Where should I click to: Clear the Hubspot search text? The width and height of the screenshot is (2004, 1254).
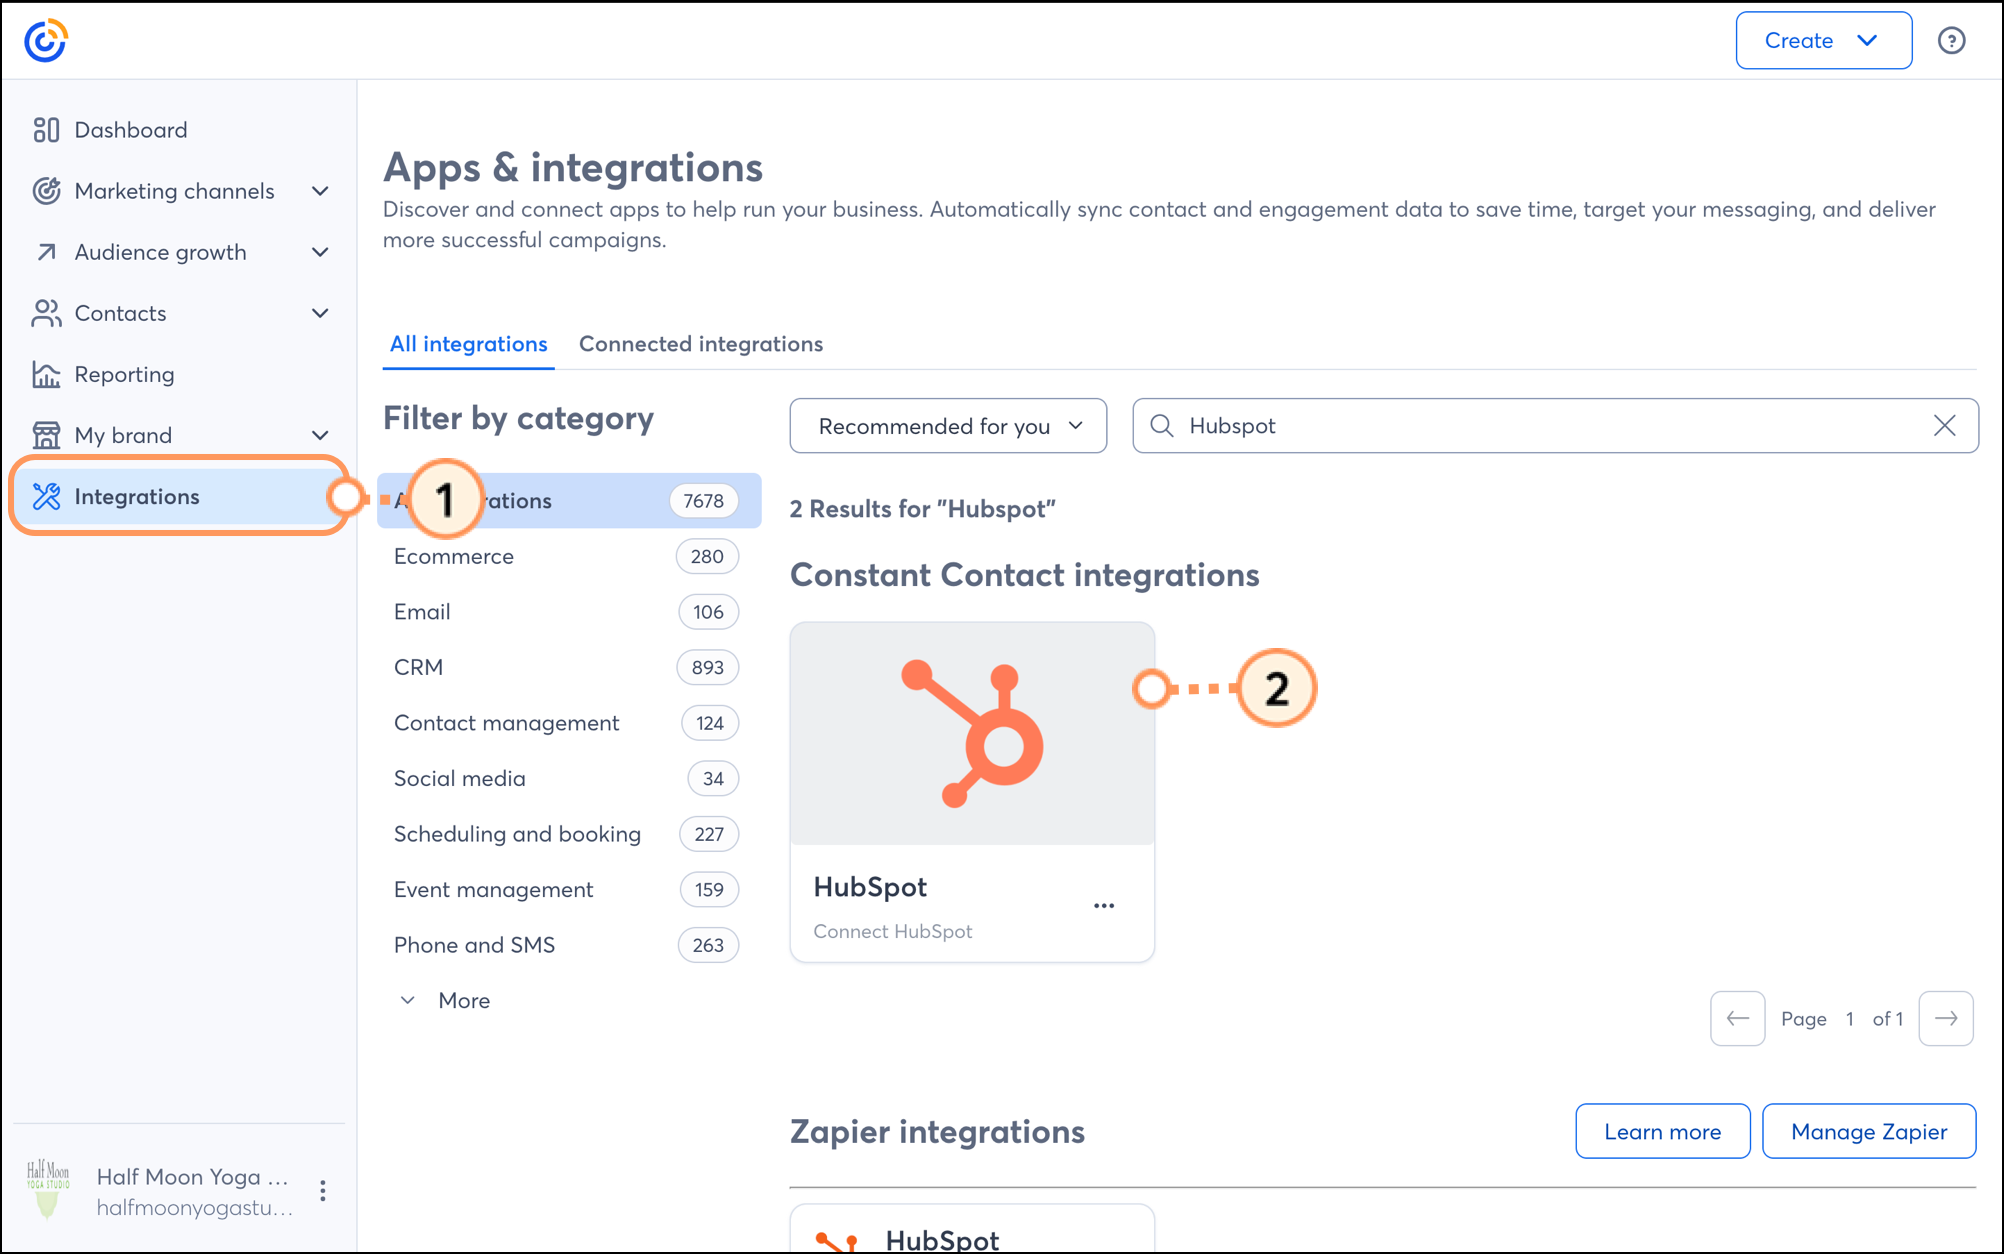1944,426
